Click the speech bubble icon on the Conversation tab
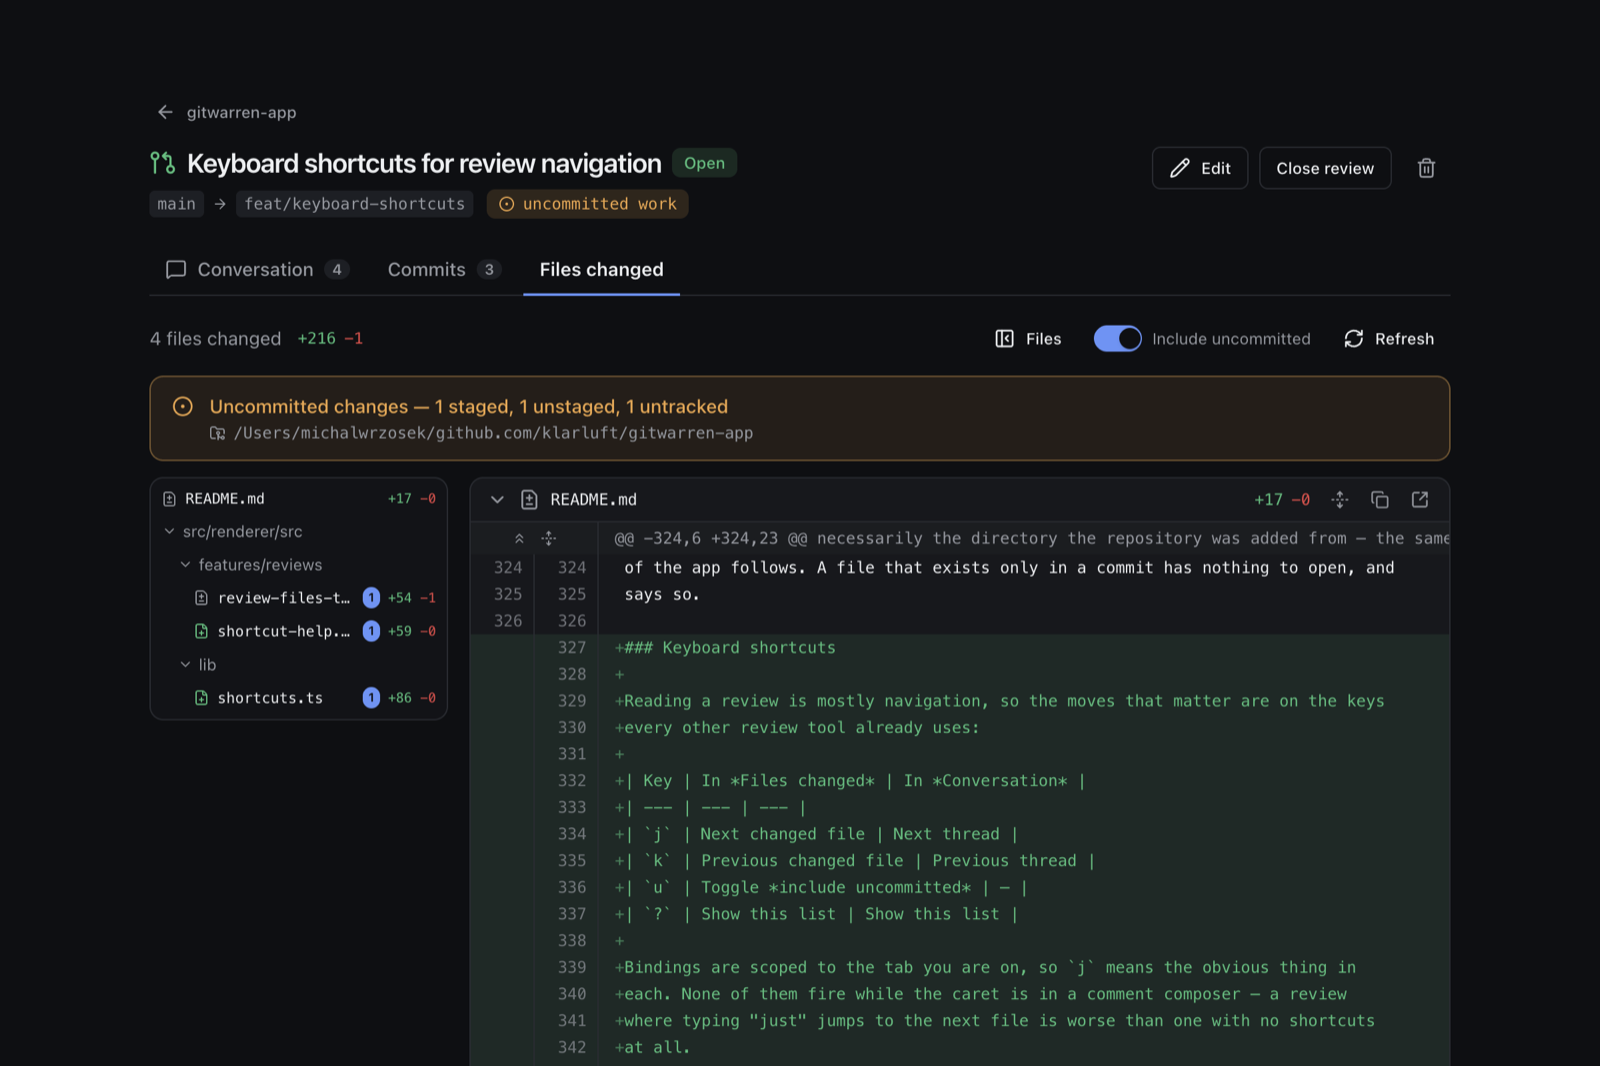Image resolution: width=1600 pixels, height=1066 pixels. (176, 270)
